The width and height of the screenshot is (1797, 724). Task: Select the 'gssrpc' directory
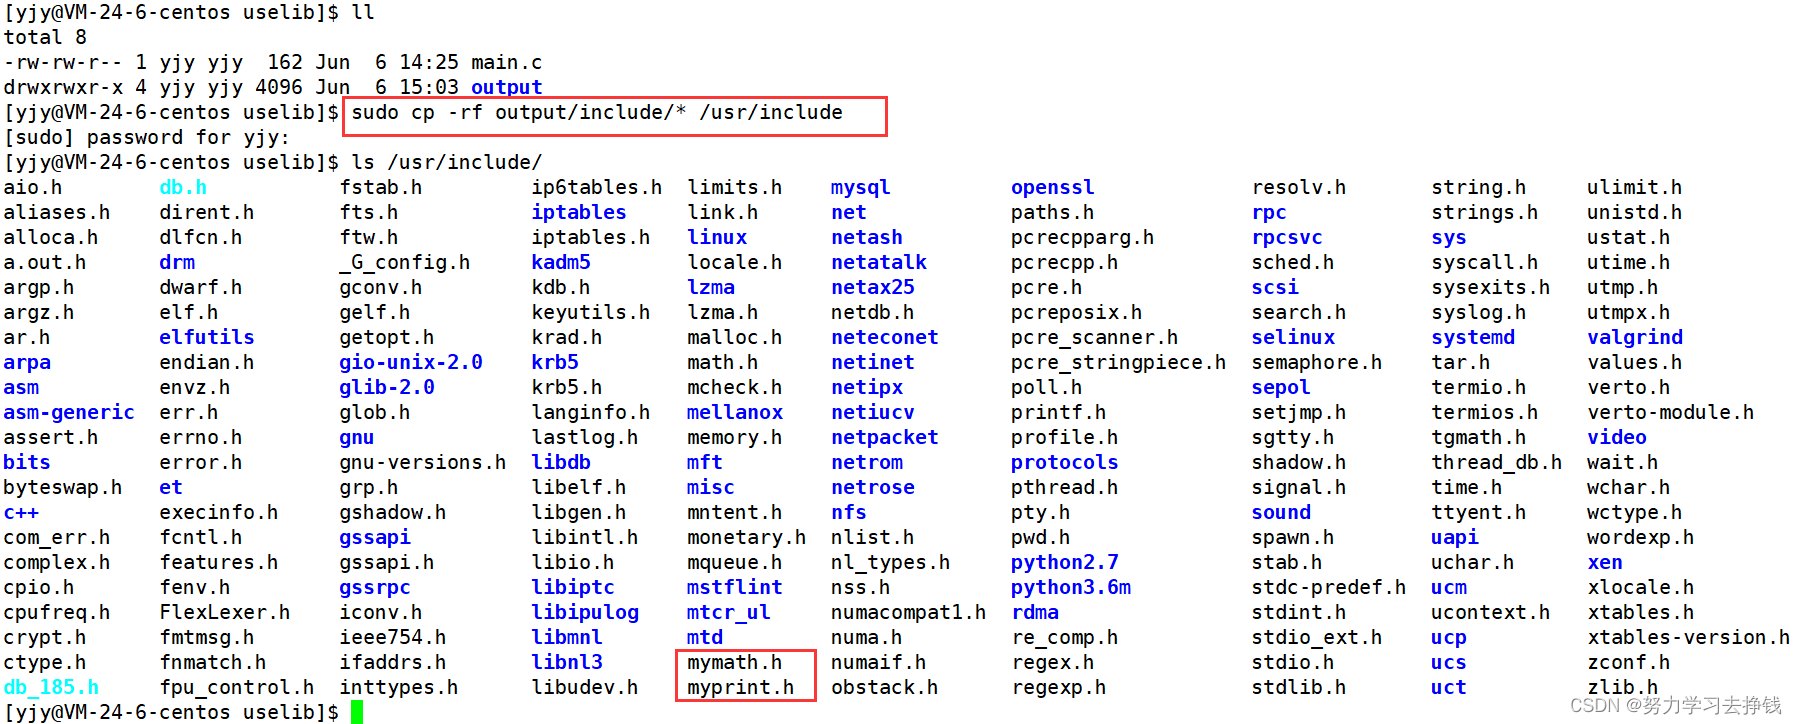(x=375, y=588)
